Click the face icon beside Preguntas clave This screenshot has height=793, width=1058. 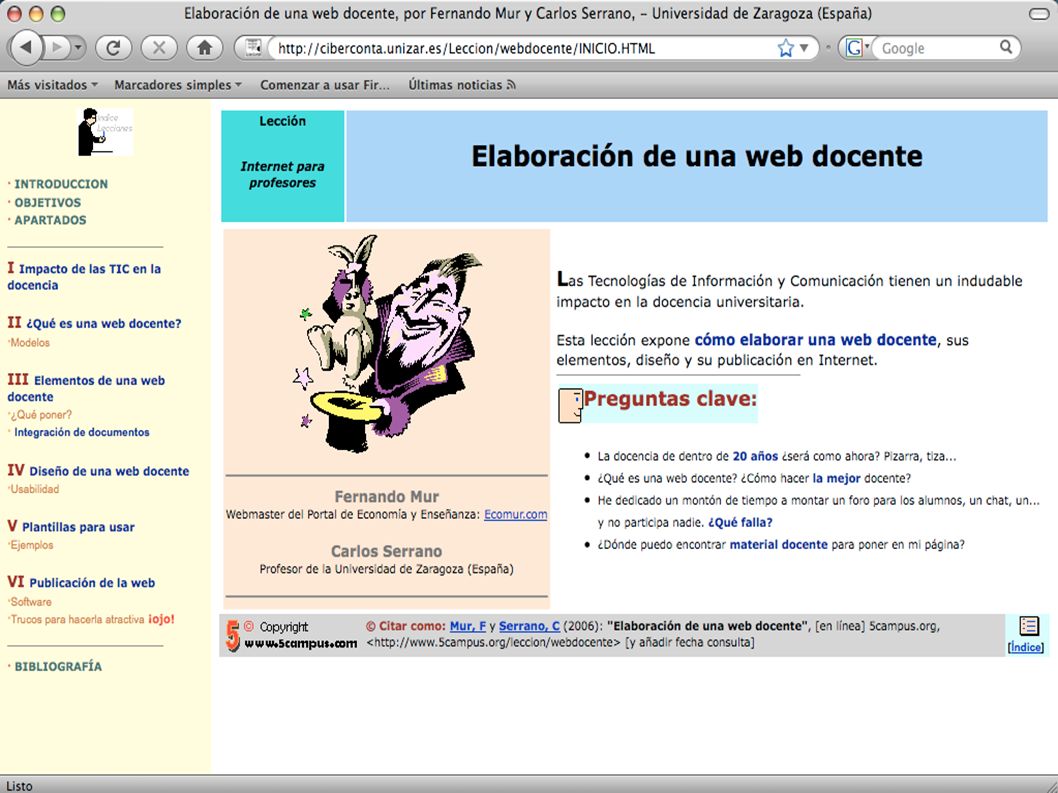570,406
